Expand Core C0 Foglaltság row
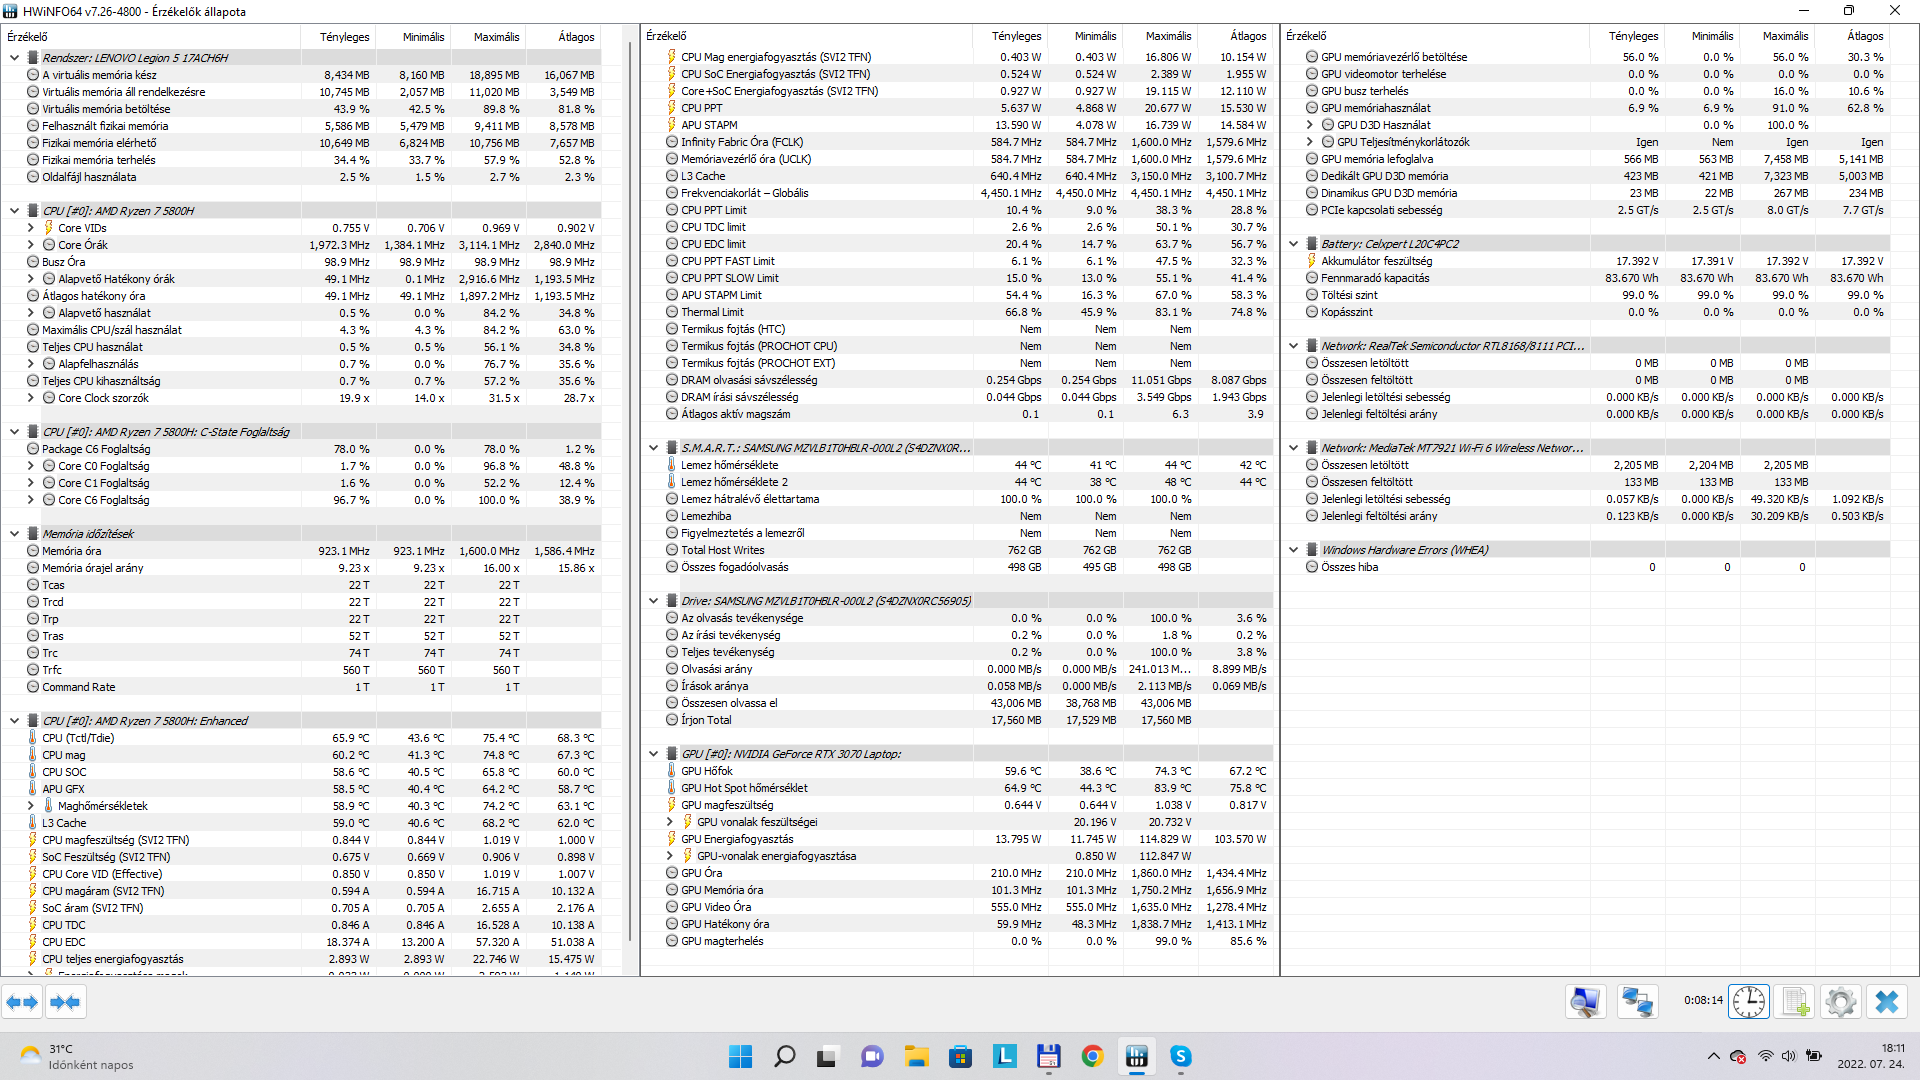 31,466
